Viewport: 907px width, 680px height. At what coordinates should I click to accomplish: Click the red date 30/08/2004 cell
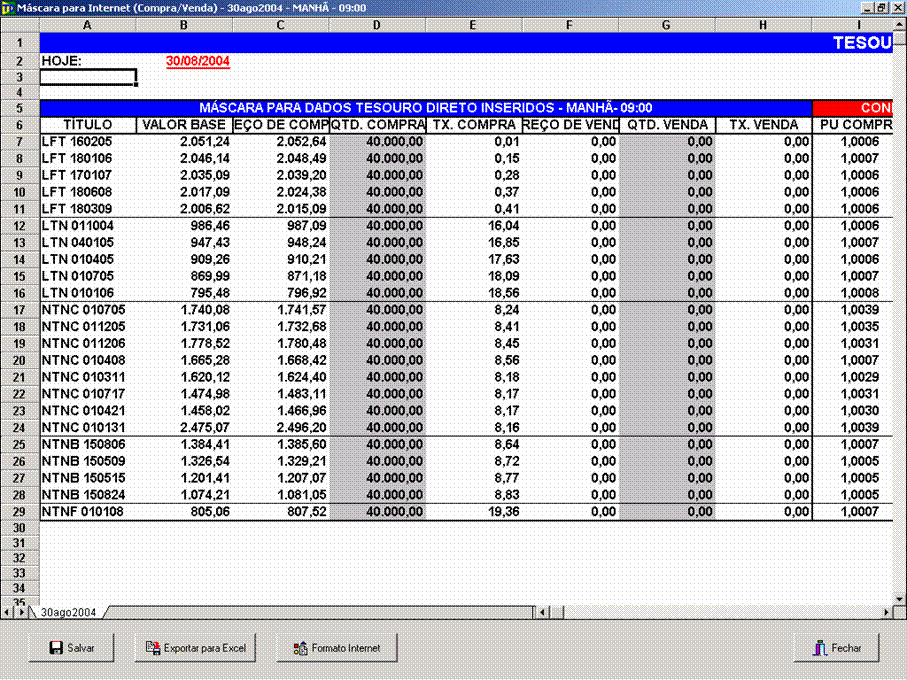click(x=198, y=61)
